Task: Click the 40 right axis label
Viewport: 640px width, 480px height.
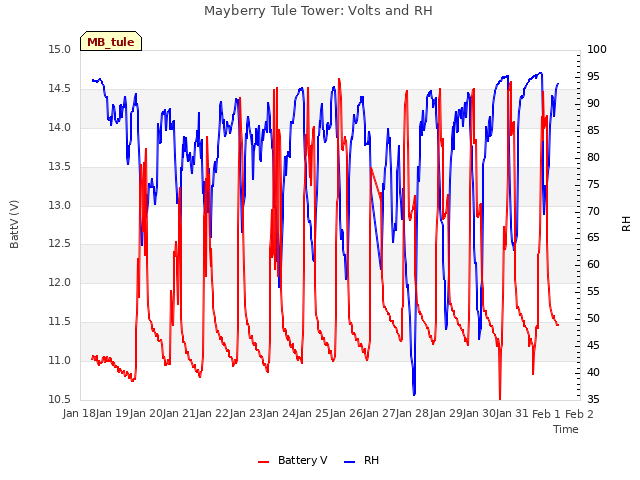Action: pyautogui.click(x=593, y=372)
